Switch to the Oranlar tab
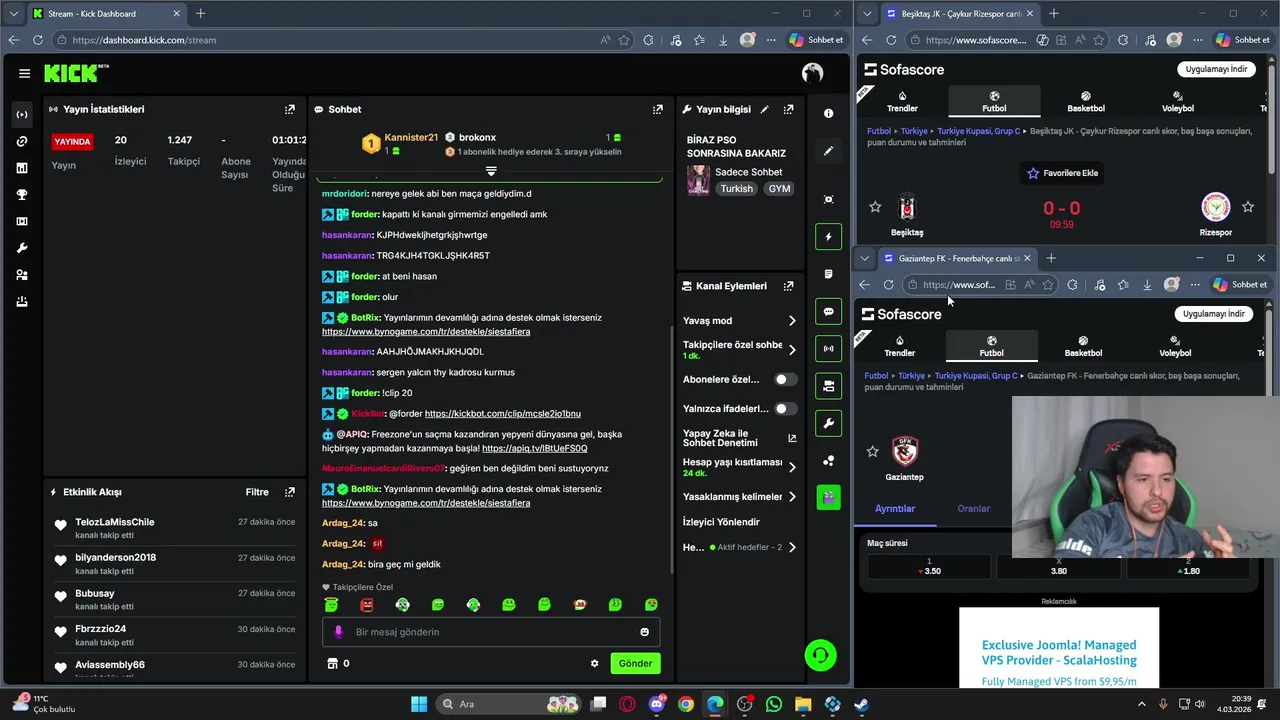This screenshot has width=1280, height=720. tap(973, 509)
